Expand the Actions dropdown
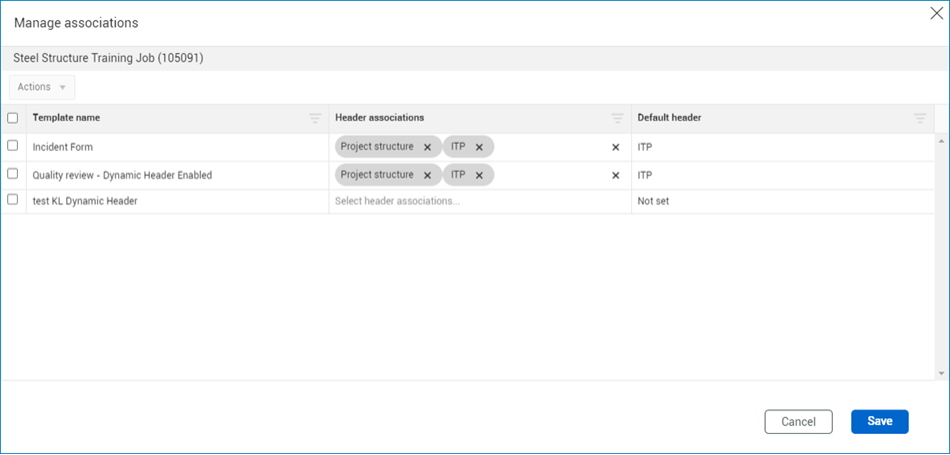 point(42,87)
